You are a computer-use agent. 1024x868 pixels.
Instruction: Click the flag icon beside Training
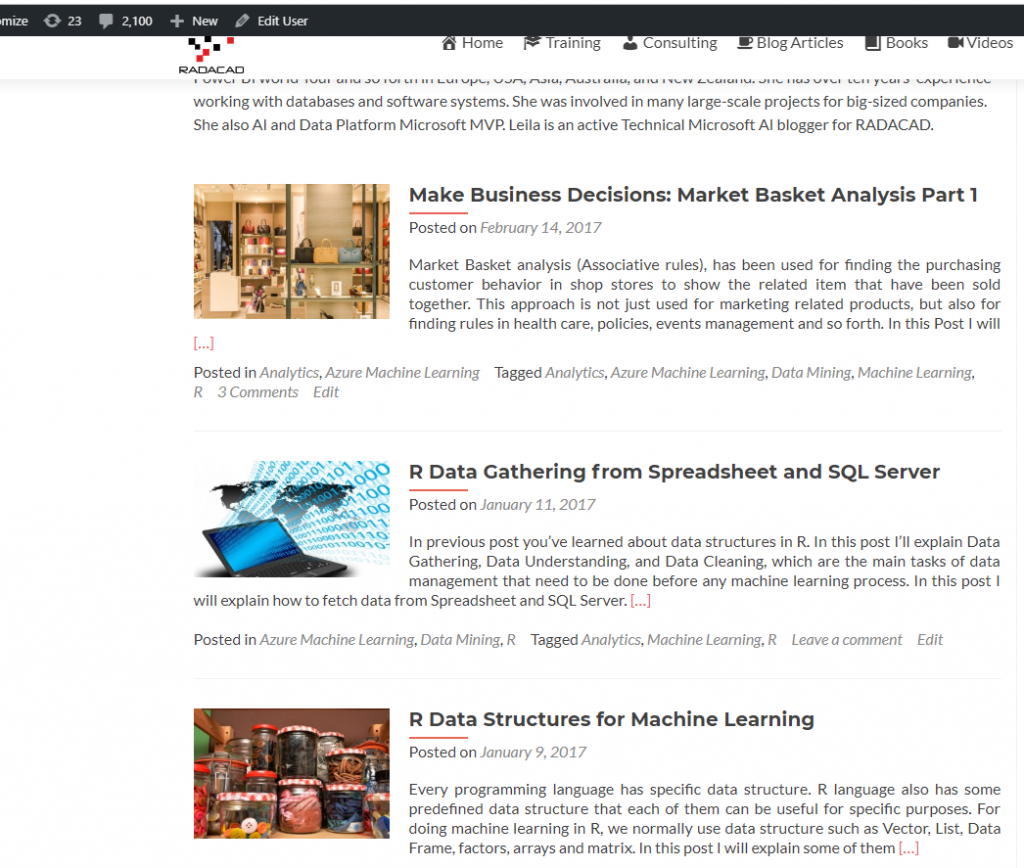click(x=532, y=43)
